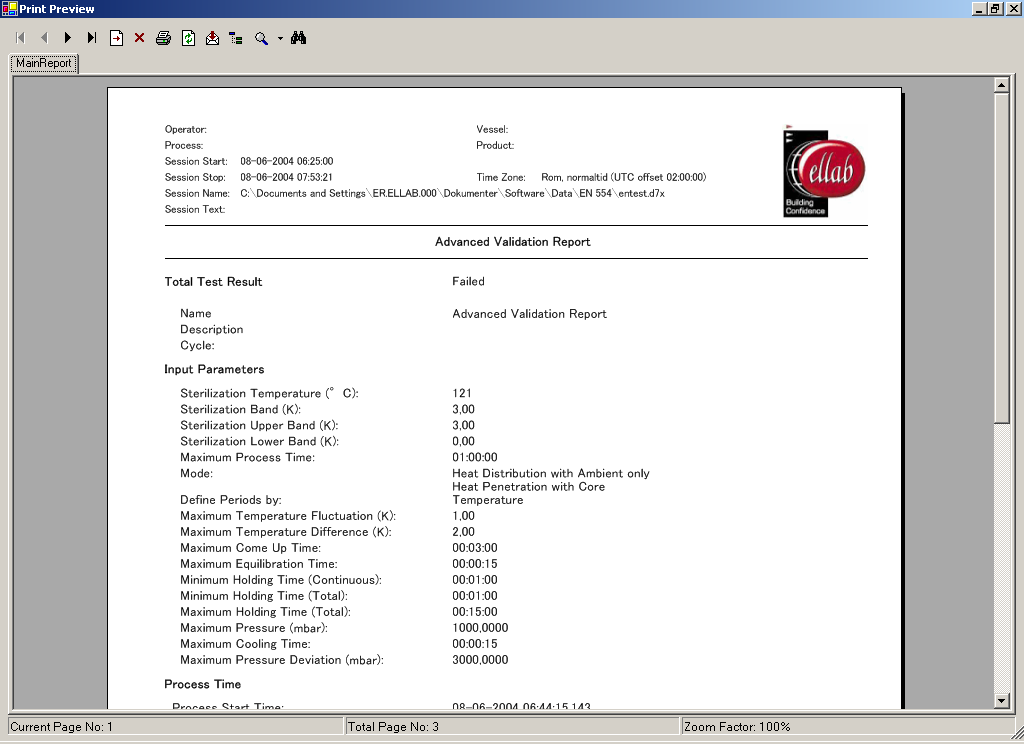Viewport: 1024px width, 744px height.
Task: Click the 'Maximum Equilibration Time:' label
Action: tap(259, 564)
